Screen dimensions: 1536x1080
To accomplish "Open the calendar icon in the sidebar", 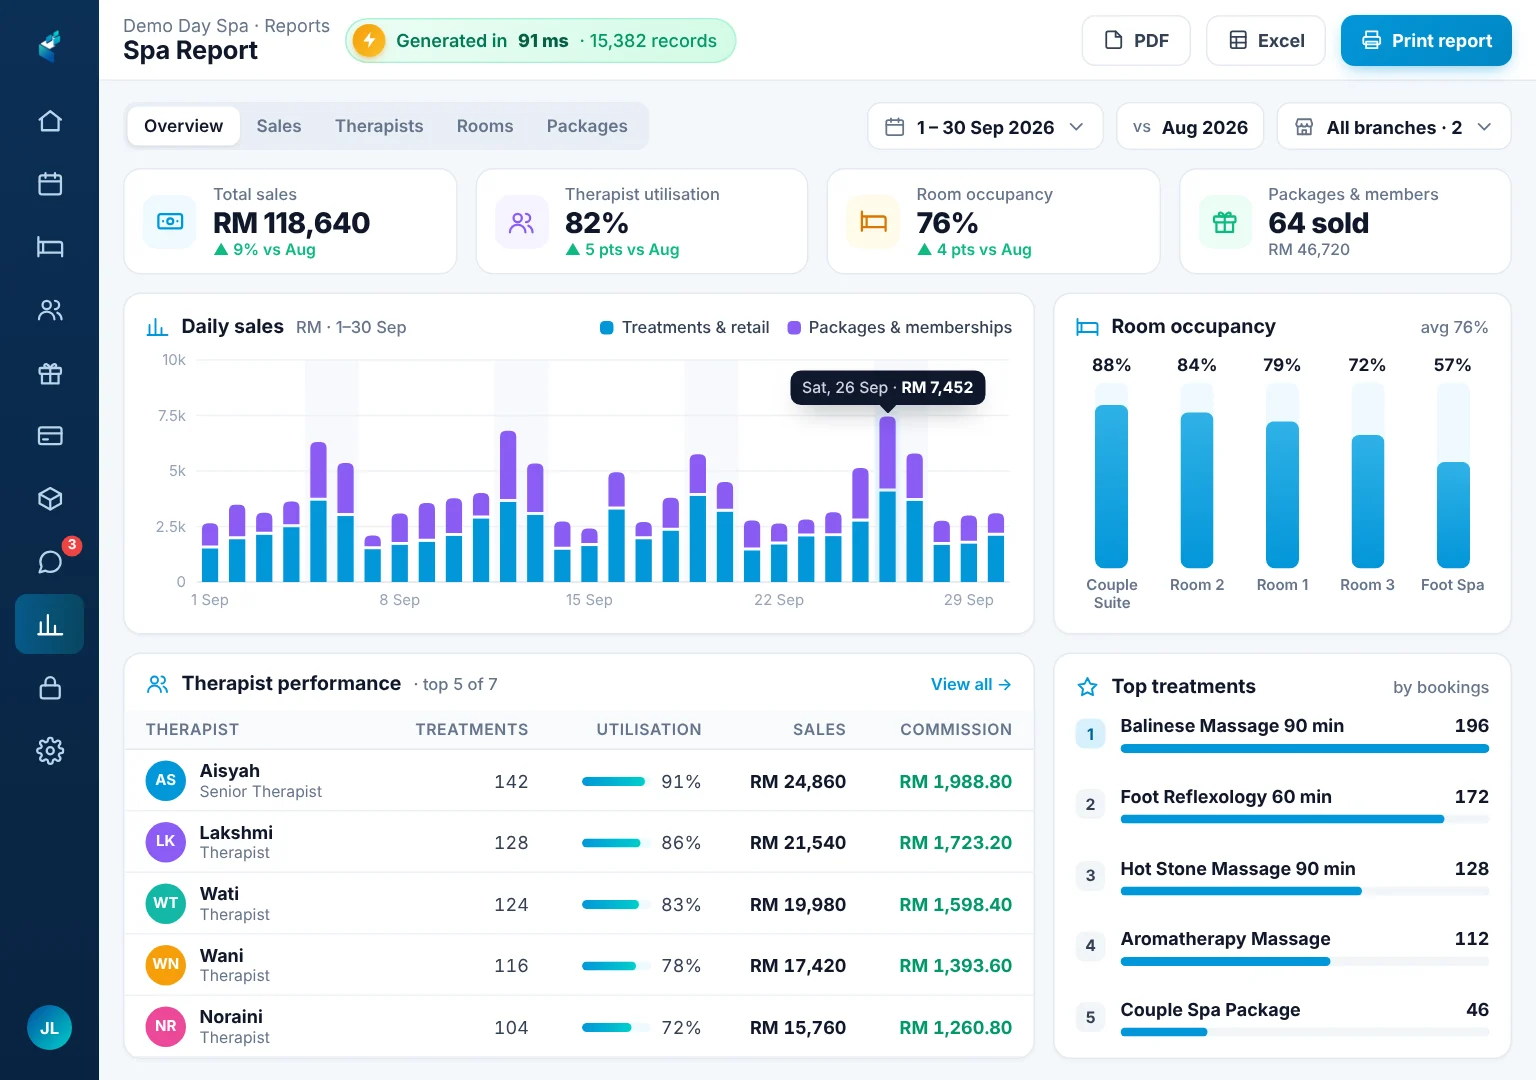I will 50,184.
